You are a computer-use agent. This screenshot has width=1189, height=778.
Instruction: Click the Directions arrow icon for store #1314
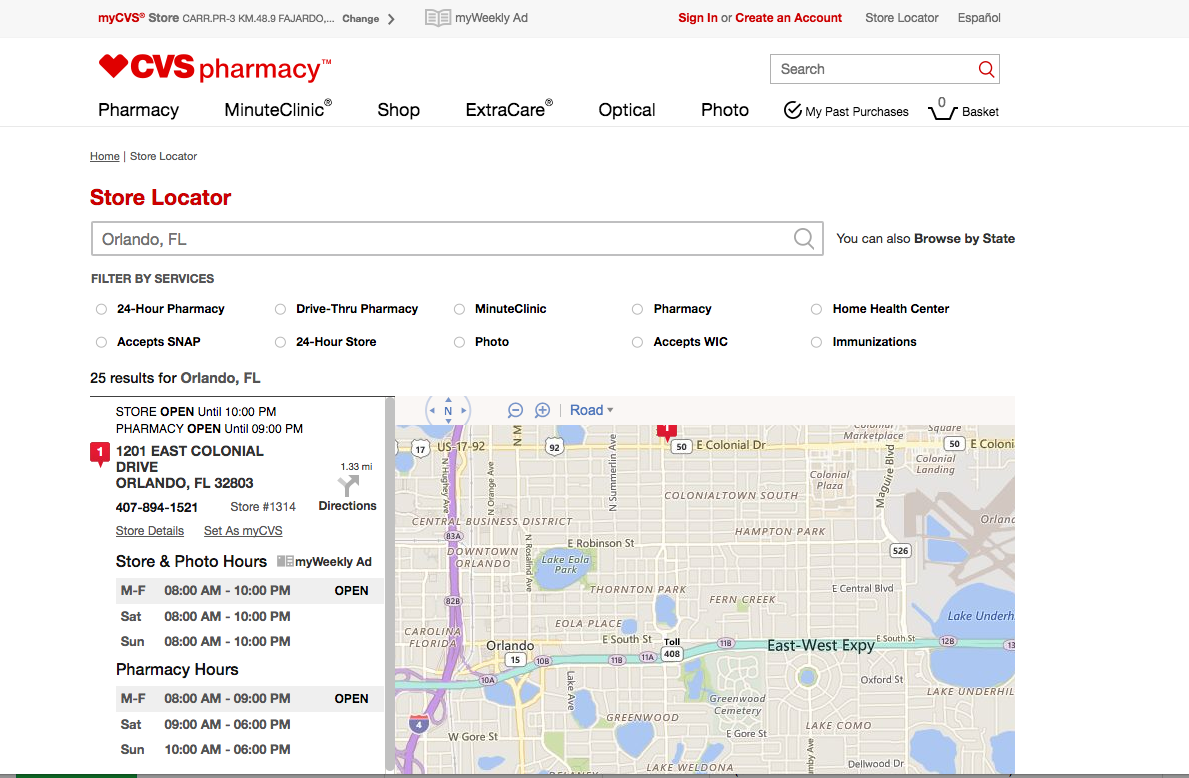[348, 485]
